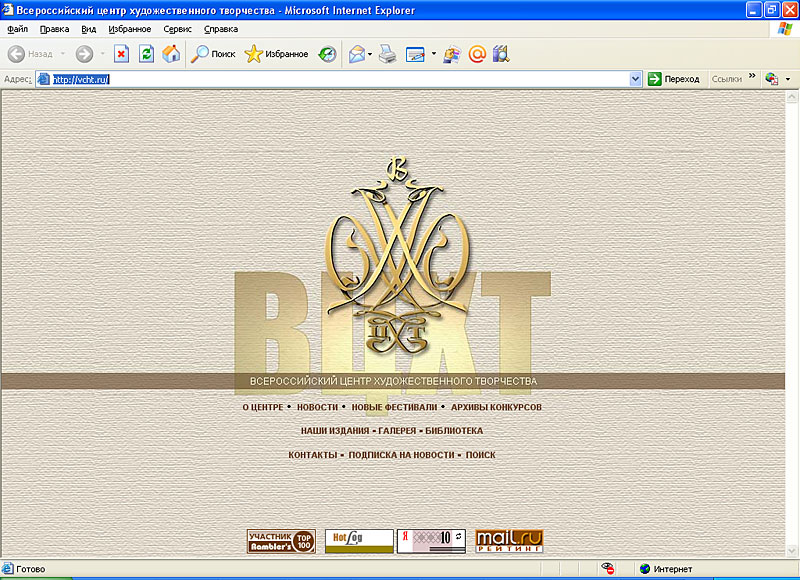Click the Print toolbar icon
The image size is (800, 580).
tap(387, 54)
